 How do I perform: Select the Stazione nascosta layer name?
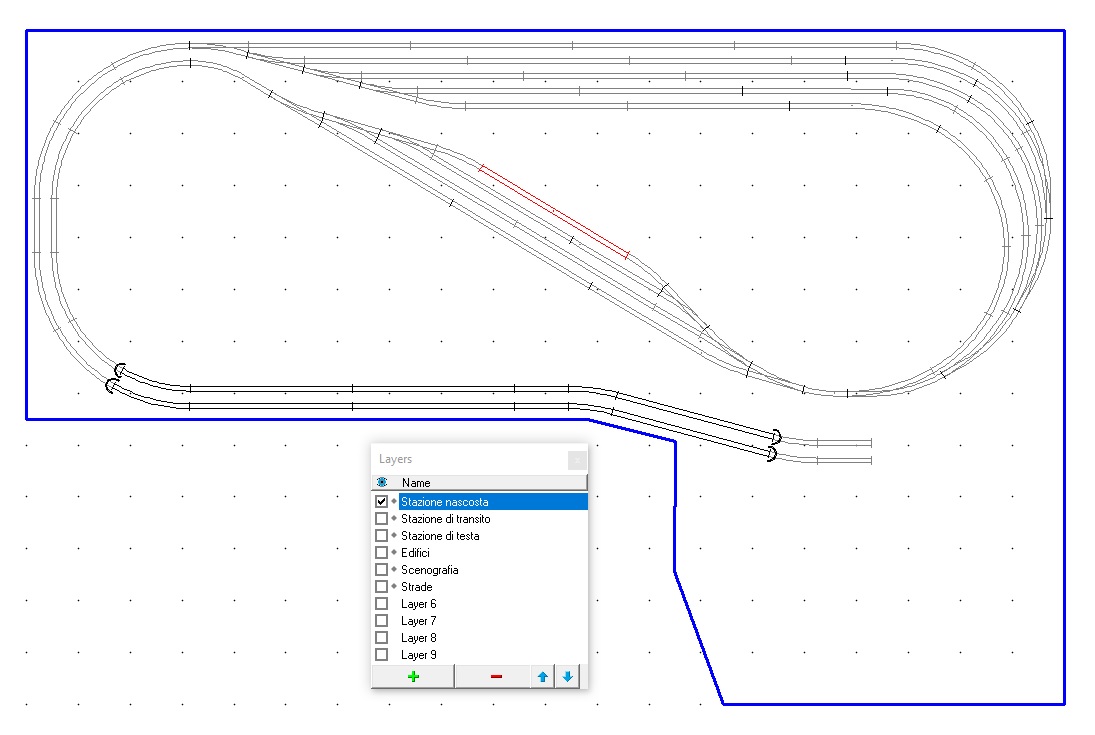point(444,502)
